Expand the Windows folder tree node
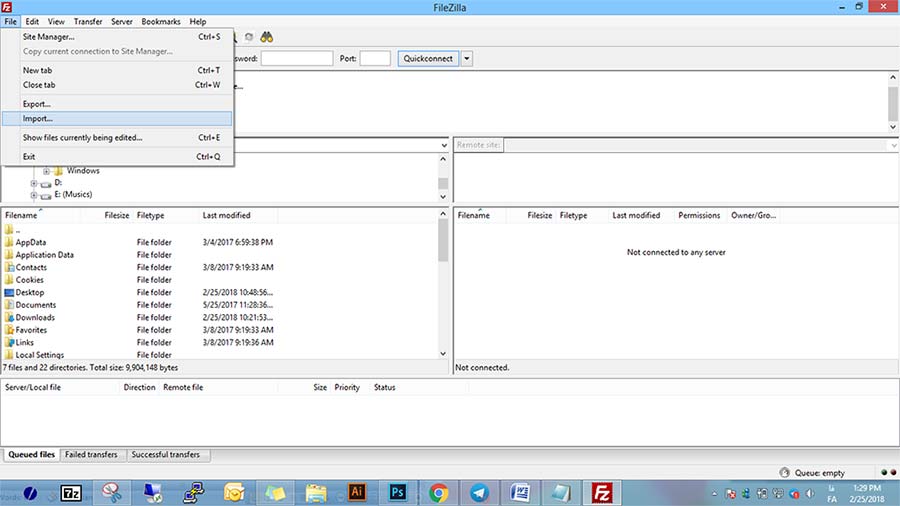900x506 pixels. (46, 171)
